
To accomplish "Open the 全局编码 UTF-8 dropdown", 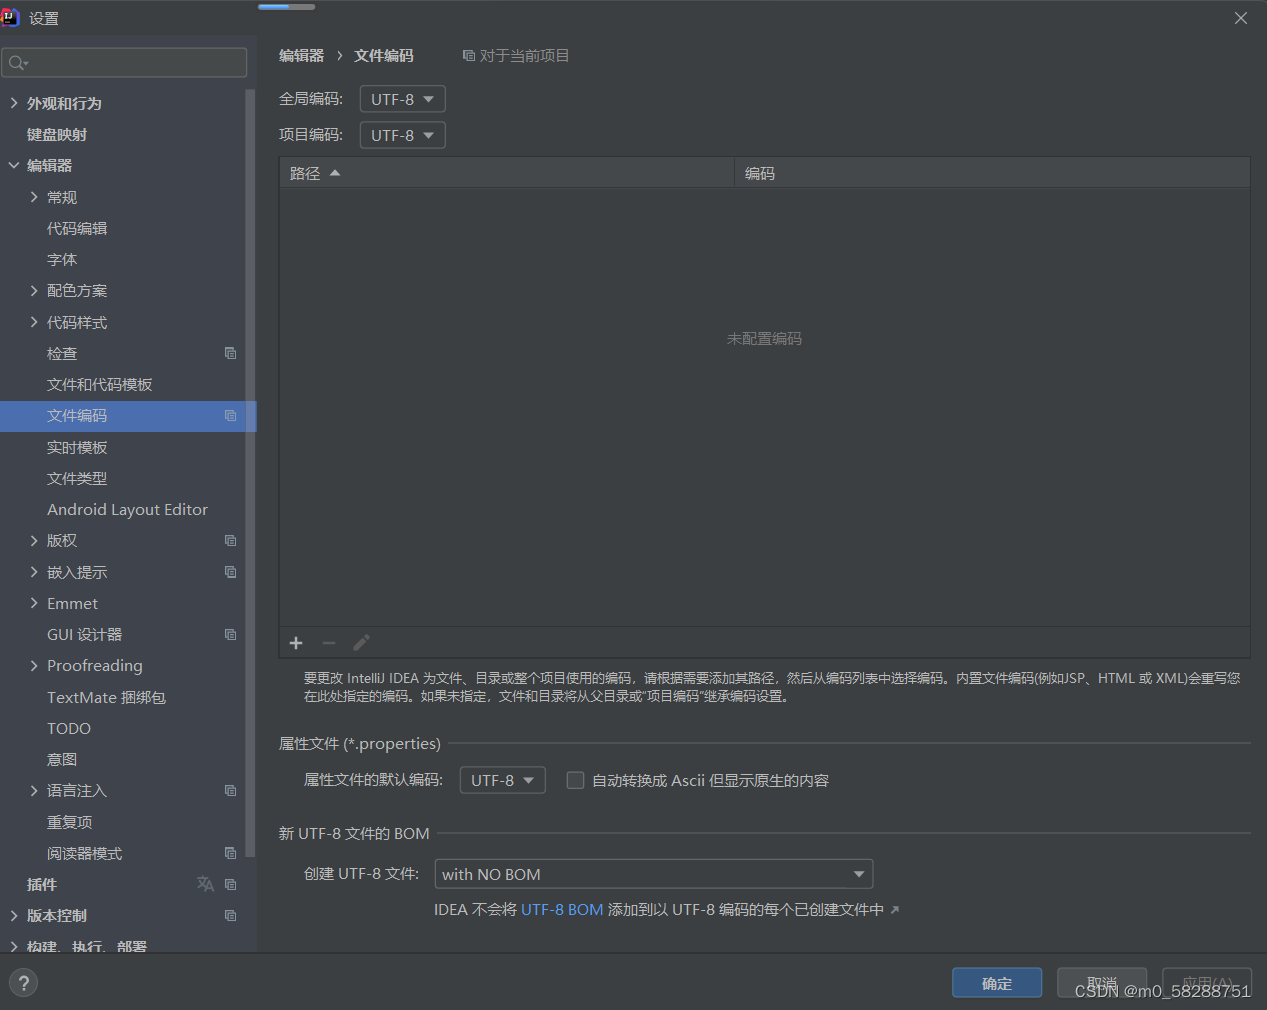I will pos(402,98).
